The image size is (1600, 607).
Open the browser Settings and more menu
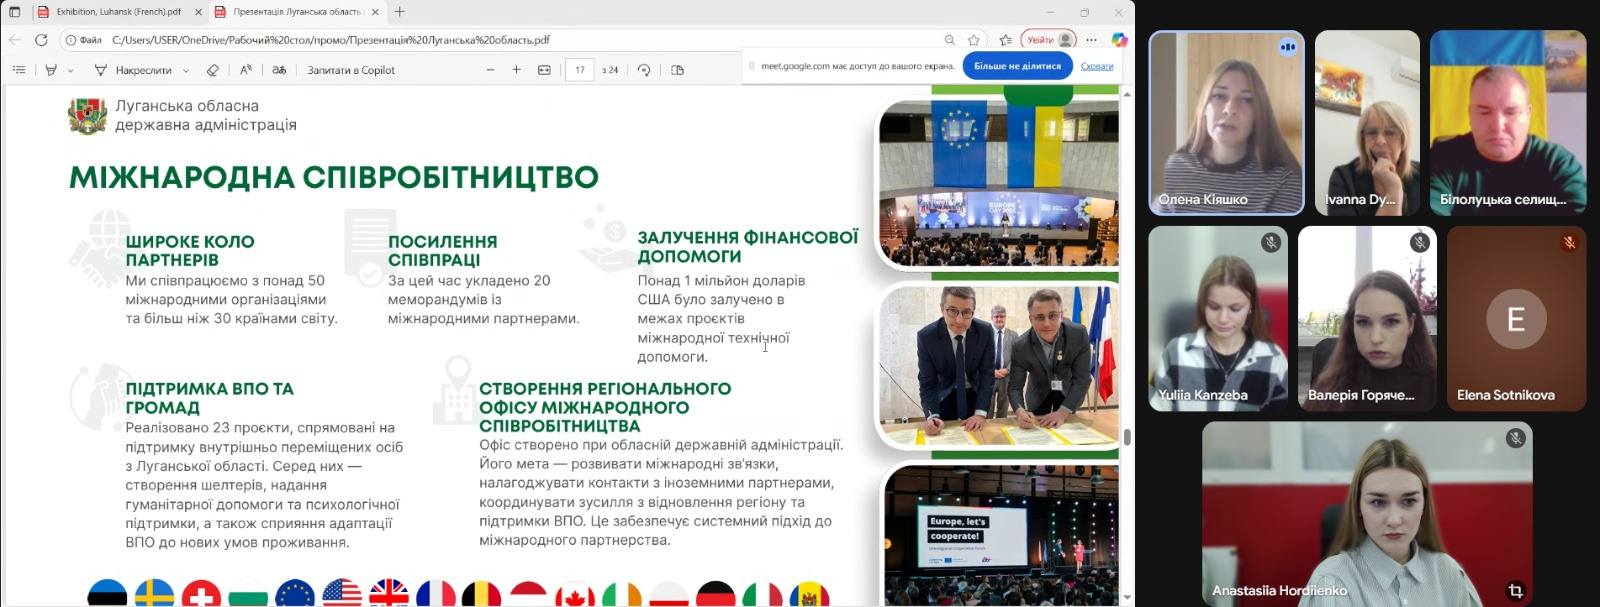tap(1091, 40)
